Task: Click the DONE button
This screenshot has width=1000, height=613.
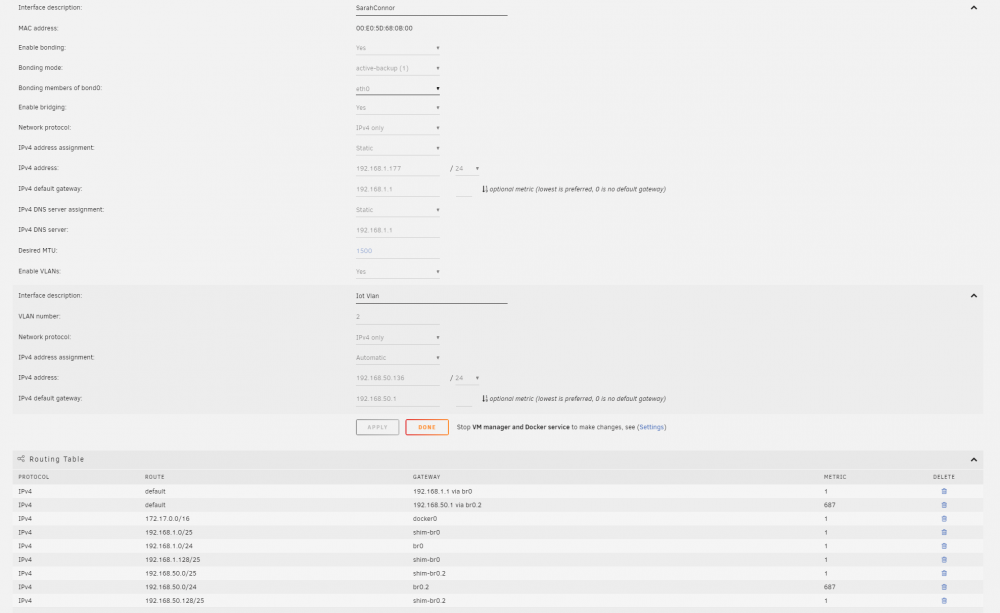Action: click(427, 427)
